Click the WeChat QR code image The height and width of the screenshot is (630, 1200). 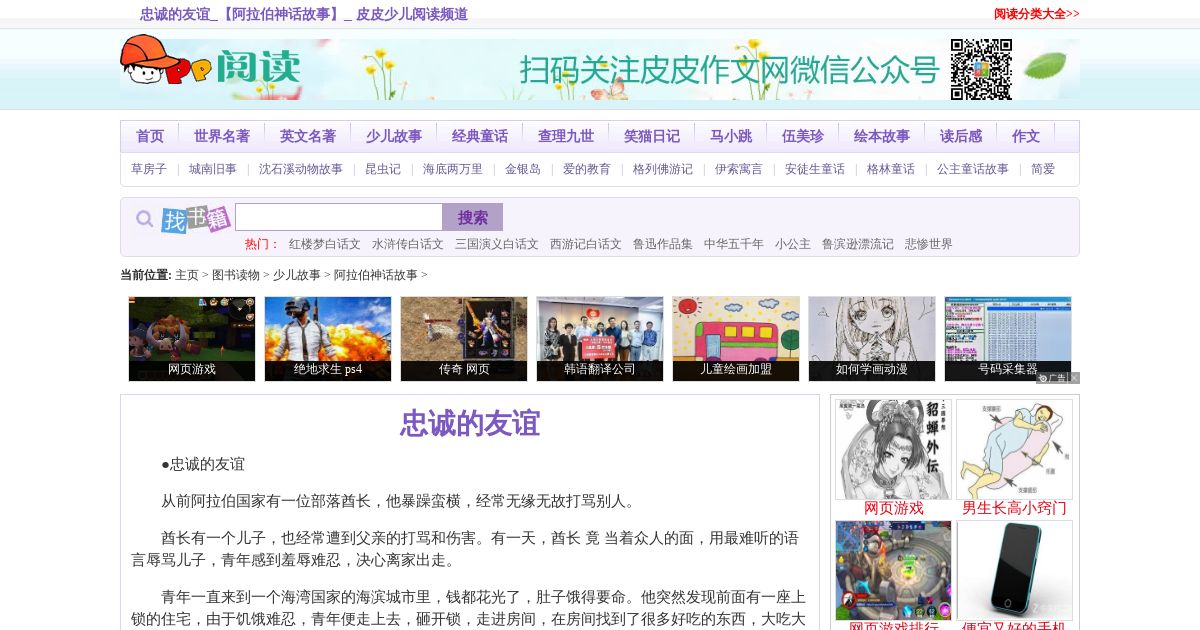[x=981, y=69]
